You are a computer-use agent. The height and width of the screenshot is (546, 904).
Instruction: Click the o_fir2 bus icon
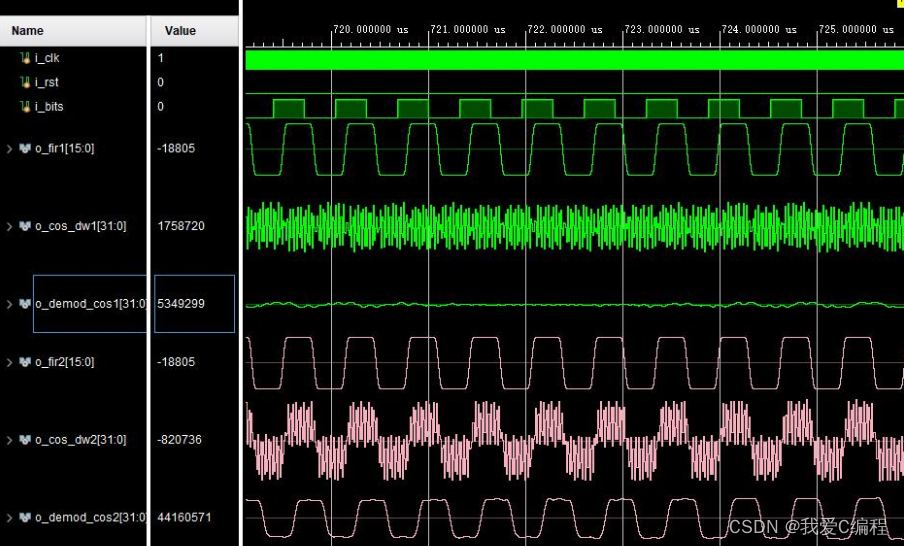pos(25,362)
